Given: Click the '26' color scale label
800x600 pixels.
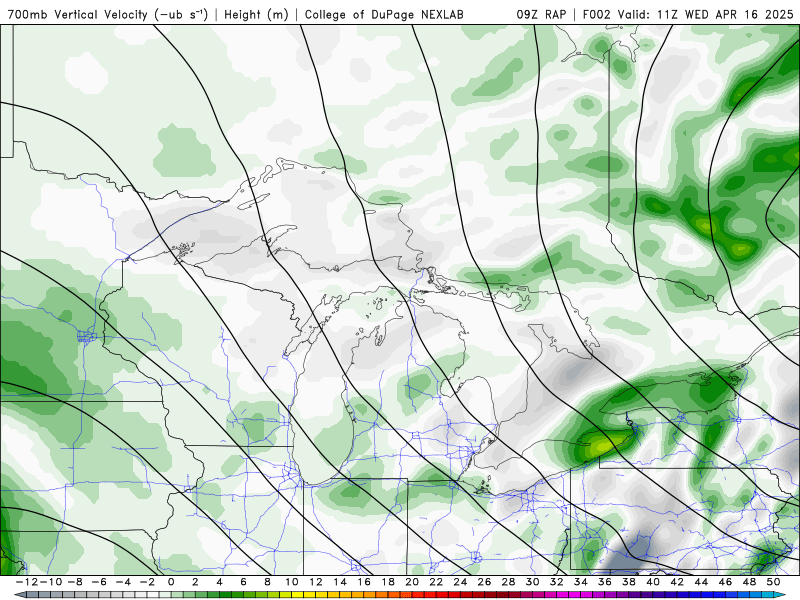Looking at the screenshot, I should (484, 582).
